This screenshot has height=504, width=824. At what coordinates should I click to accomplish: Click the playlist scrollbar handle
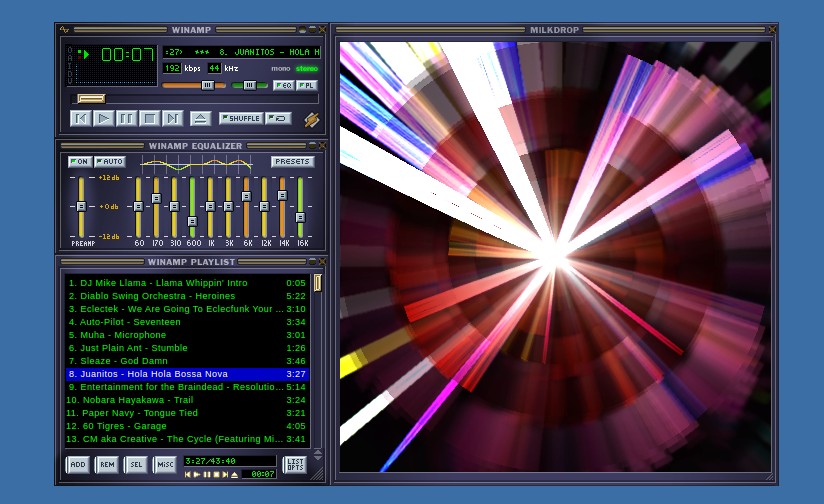pos(317,283)
